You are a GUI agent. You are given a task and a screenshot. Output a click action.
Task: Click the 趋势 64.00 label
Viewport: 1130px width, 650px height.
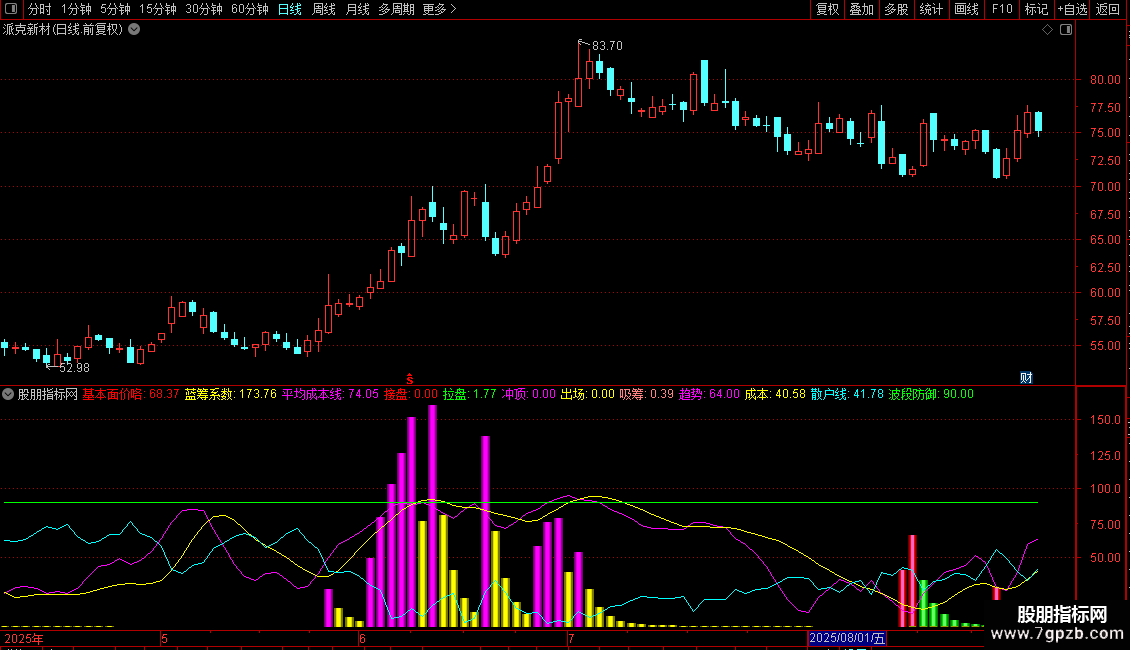pyautogui.click(x=709, y=394)
